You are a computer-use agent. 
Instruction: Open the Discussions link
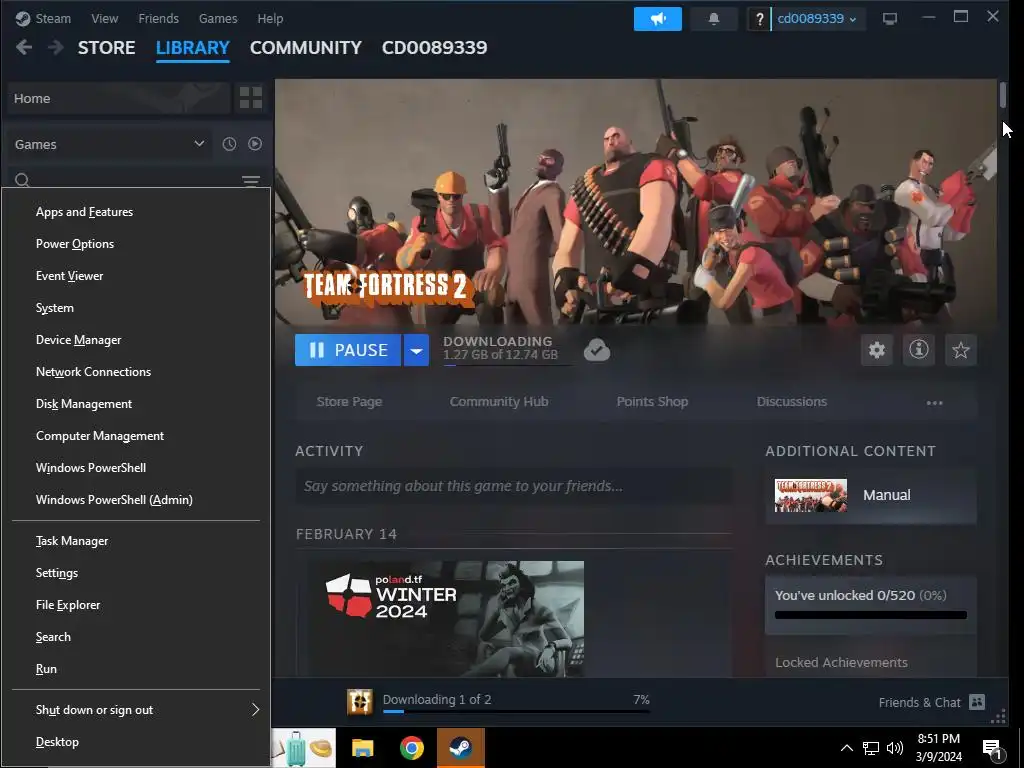[x=792, y=402]
